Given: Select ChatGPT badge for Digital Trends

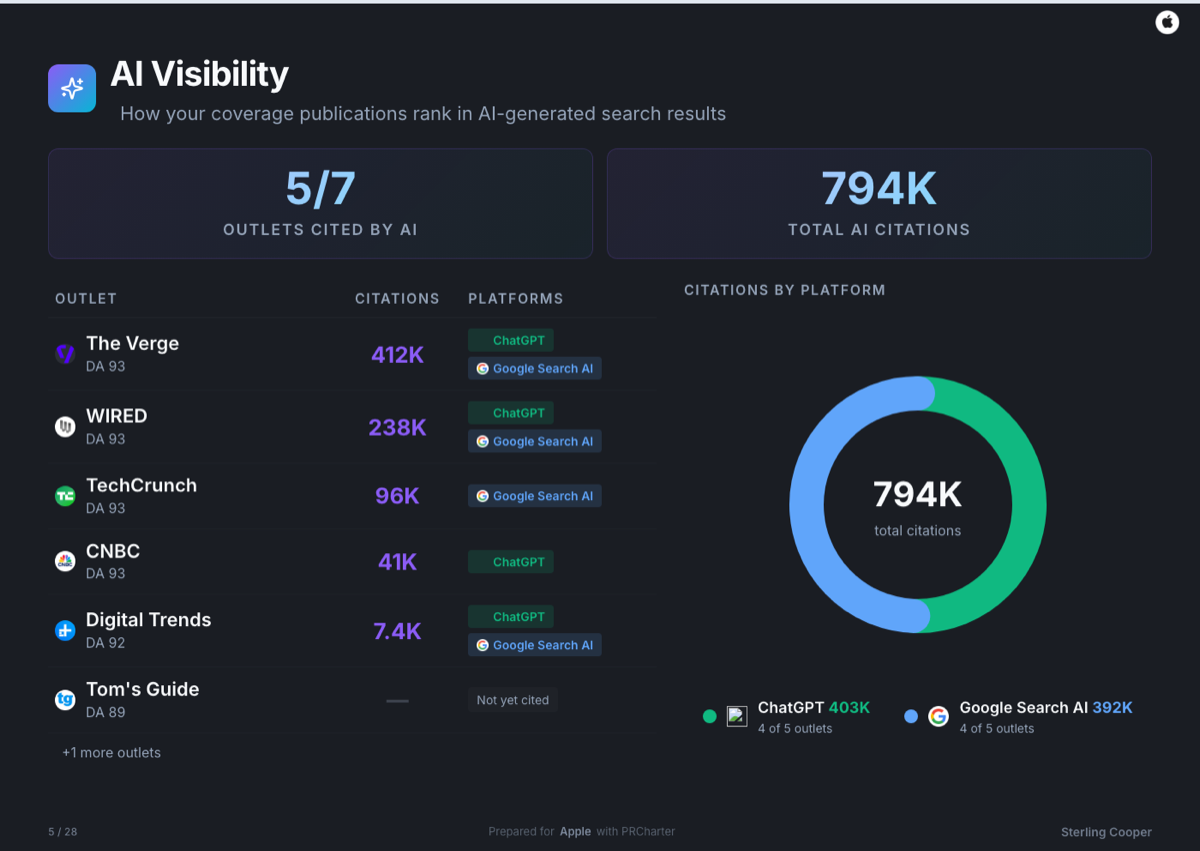Looking at the screenshot, I should point(511,617).
